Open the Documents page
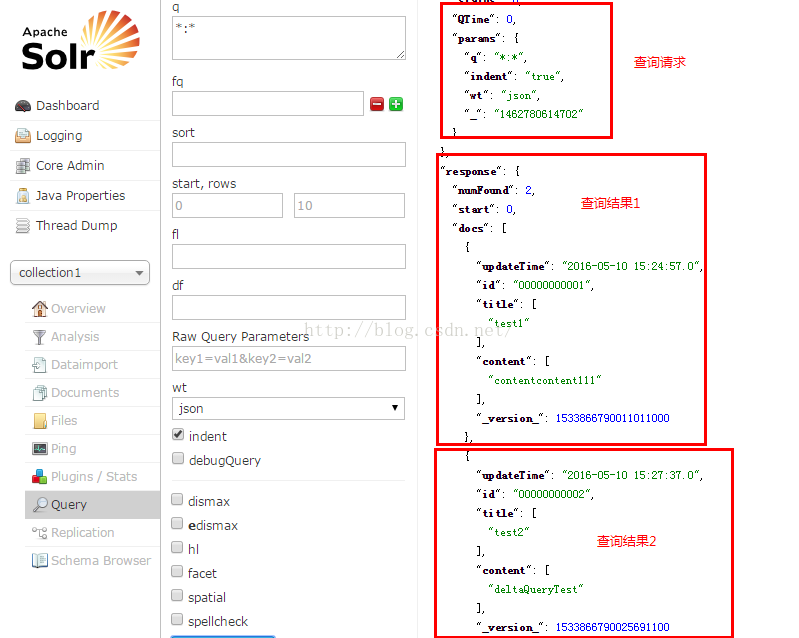The width and height of the screenshot is (799, 638). (x=85, y=393)
